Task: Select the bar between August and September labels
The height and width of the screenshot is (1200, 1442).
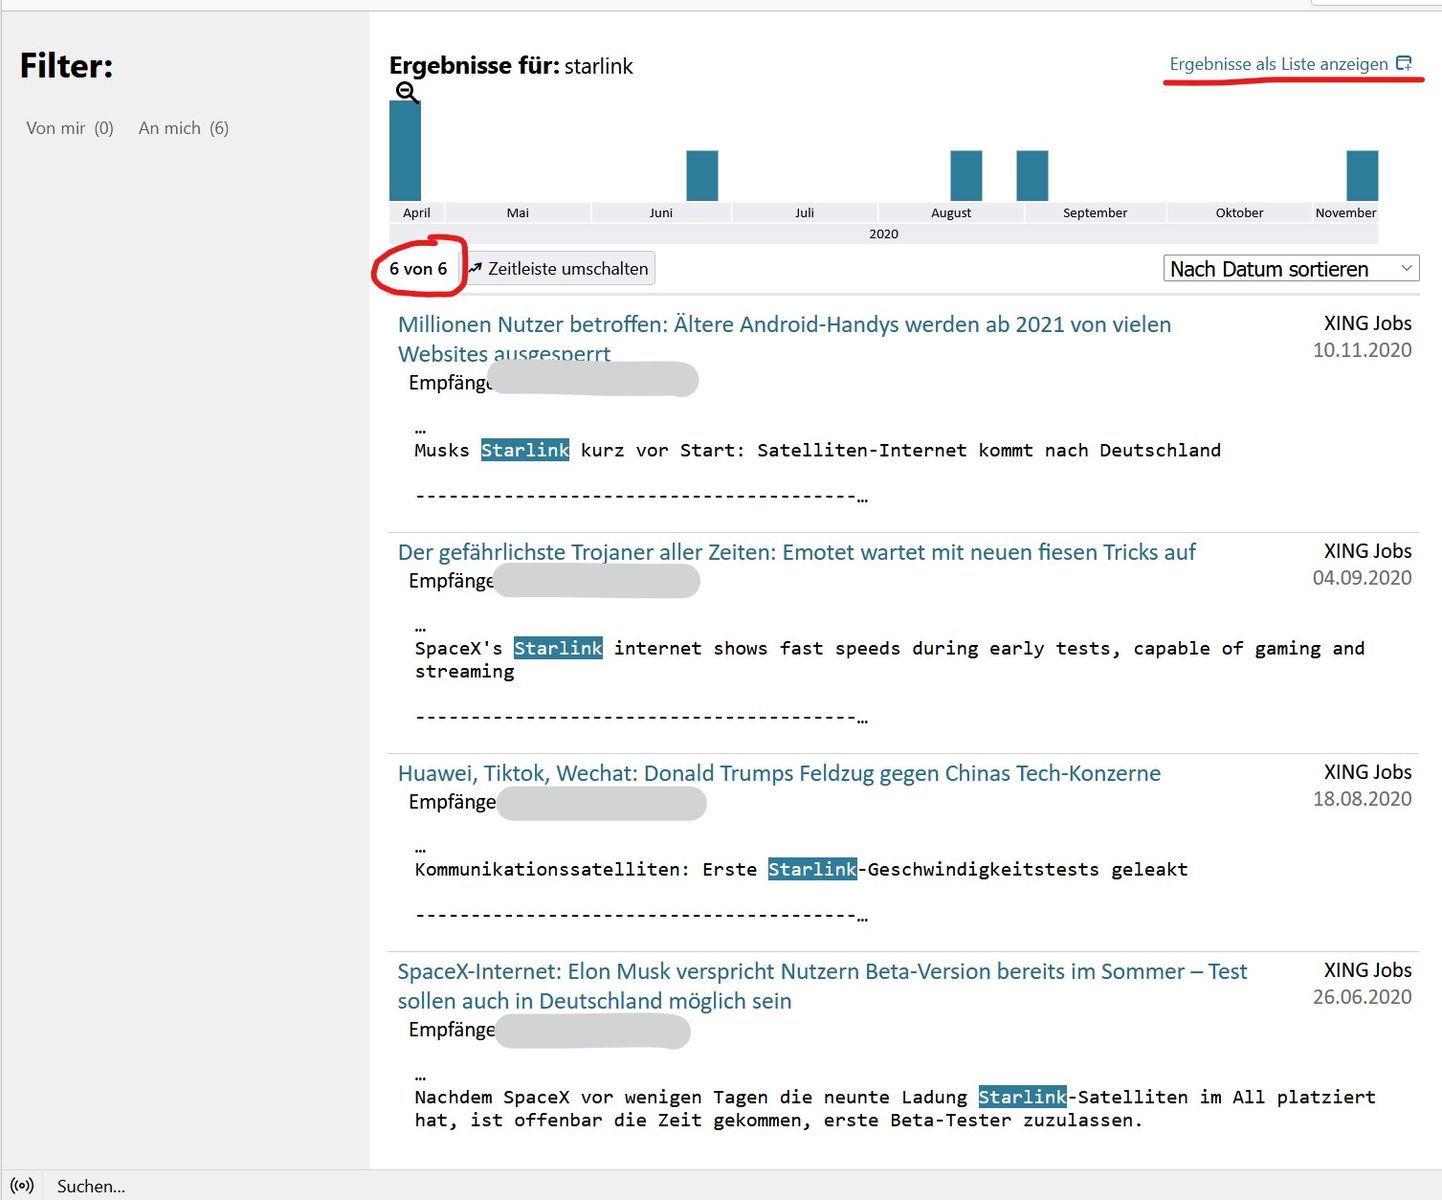Action: click(x=1032, y=176)
